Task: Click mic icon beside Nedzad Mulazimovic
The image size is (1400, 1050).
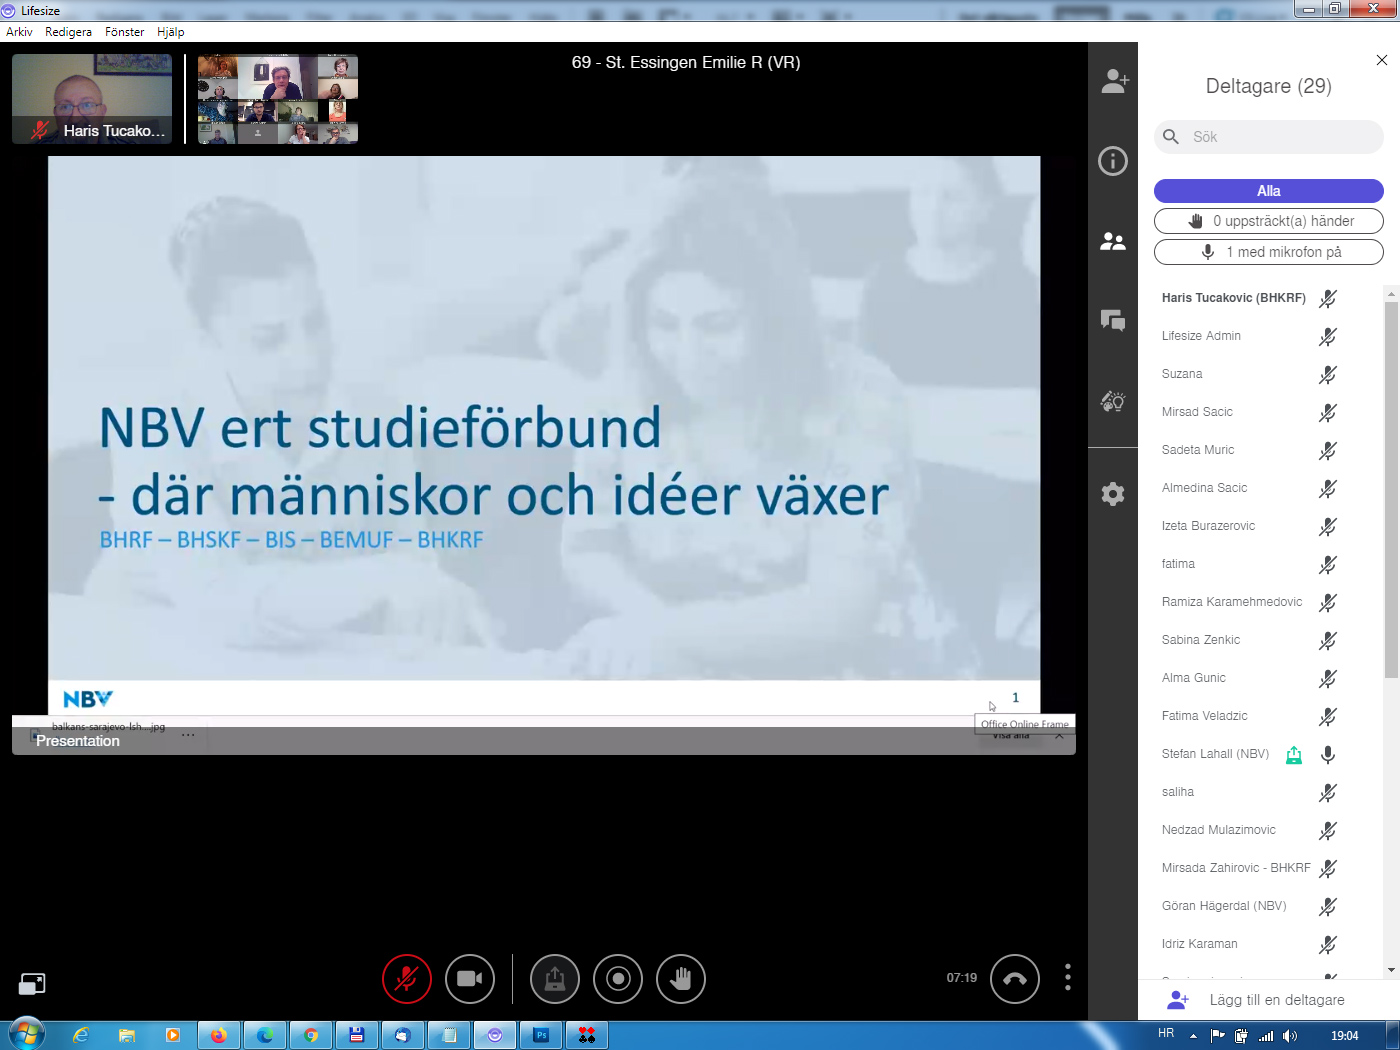Action: click(1328, 830)
